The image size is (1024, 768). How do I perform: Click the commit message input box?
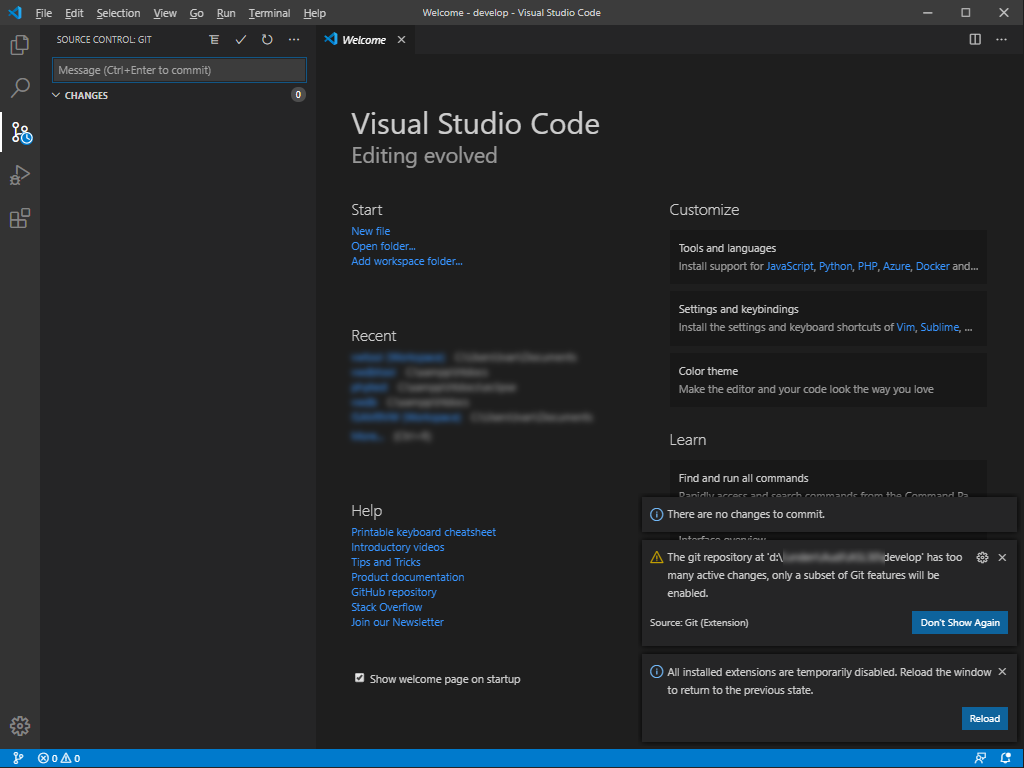pyautogui.click(x=179, y=70)
